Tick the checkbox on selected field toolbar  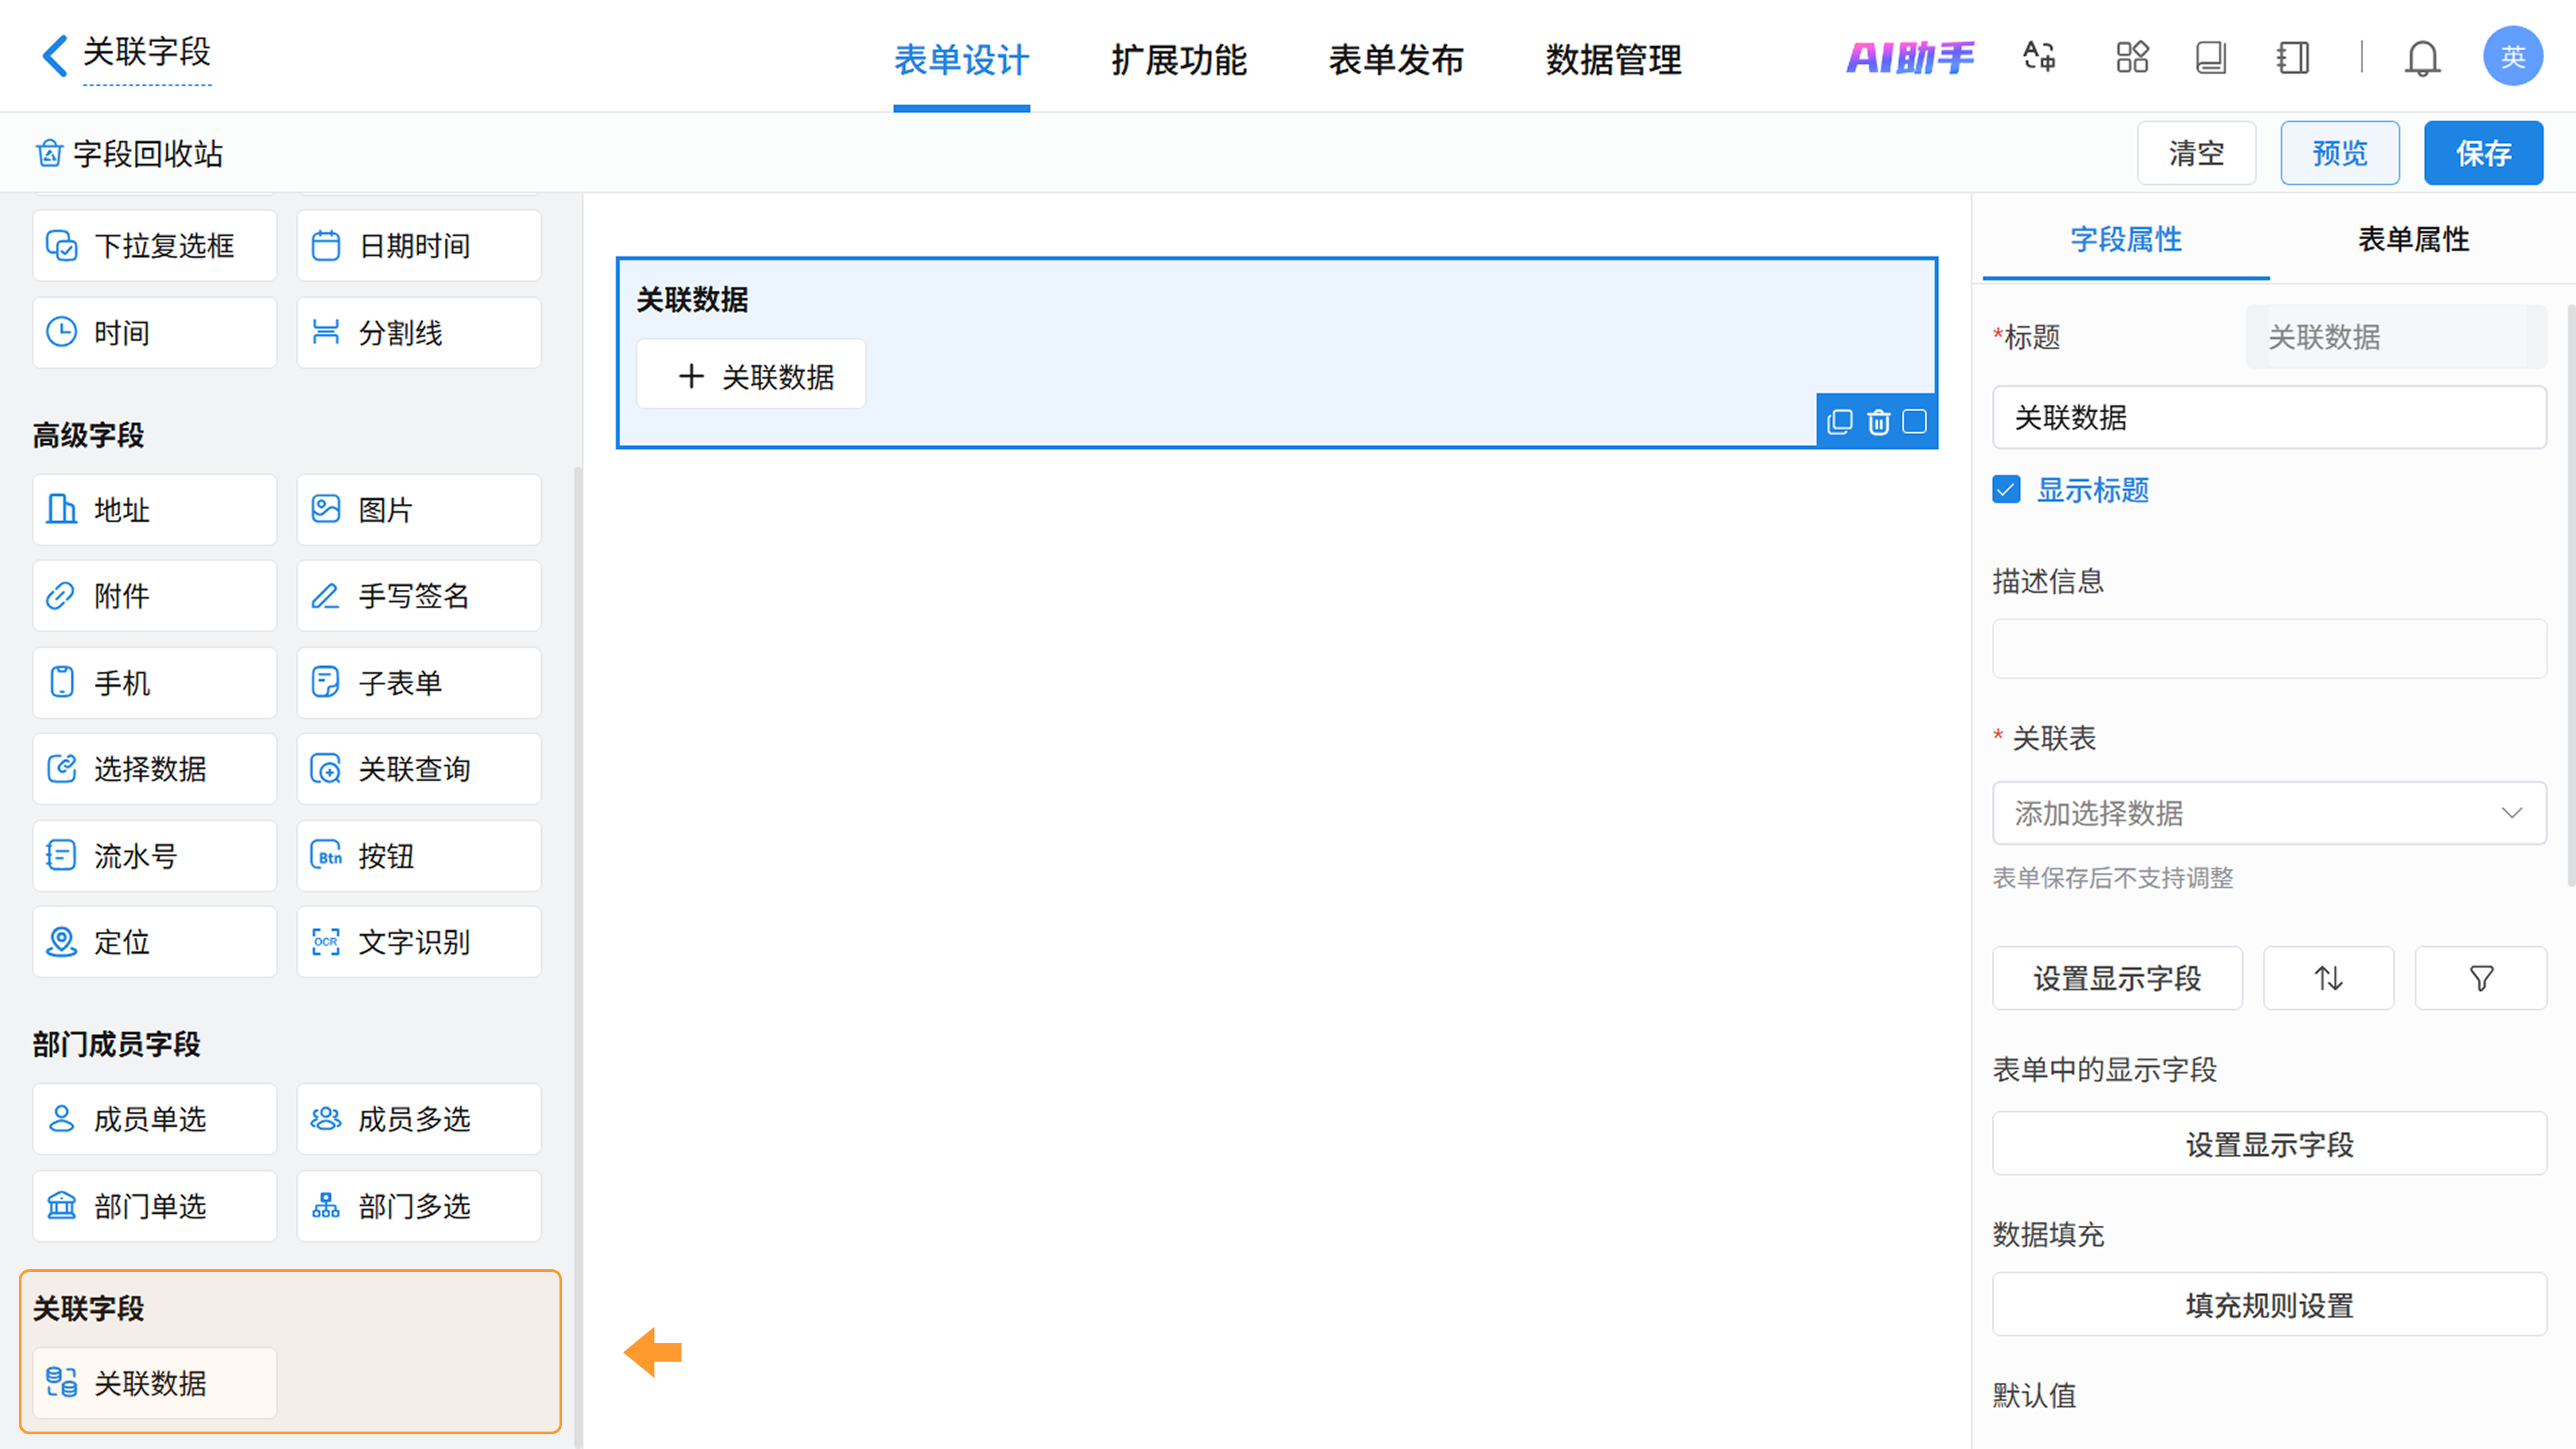1914,422
